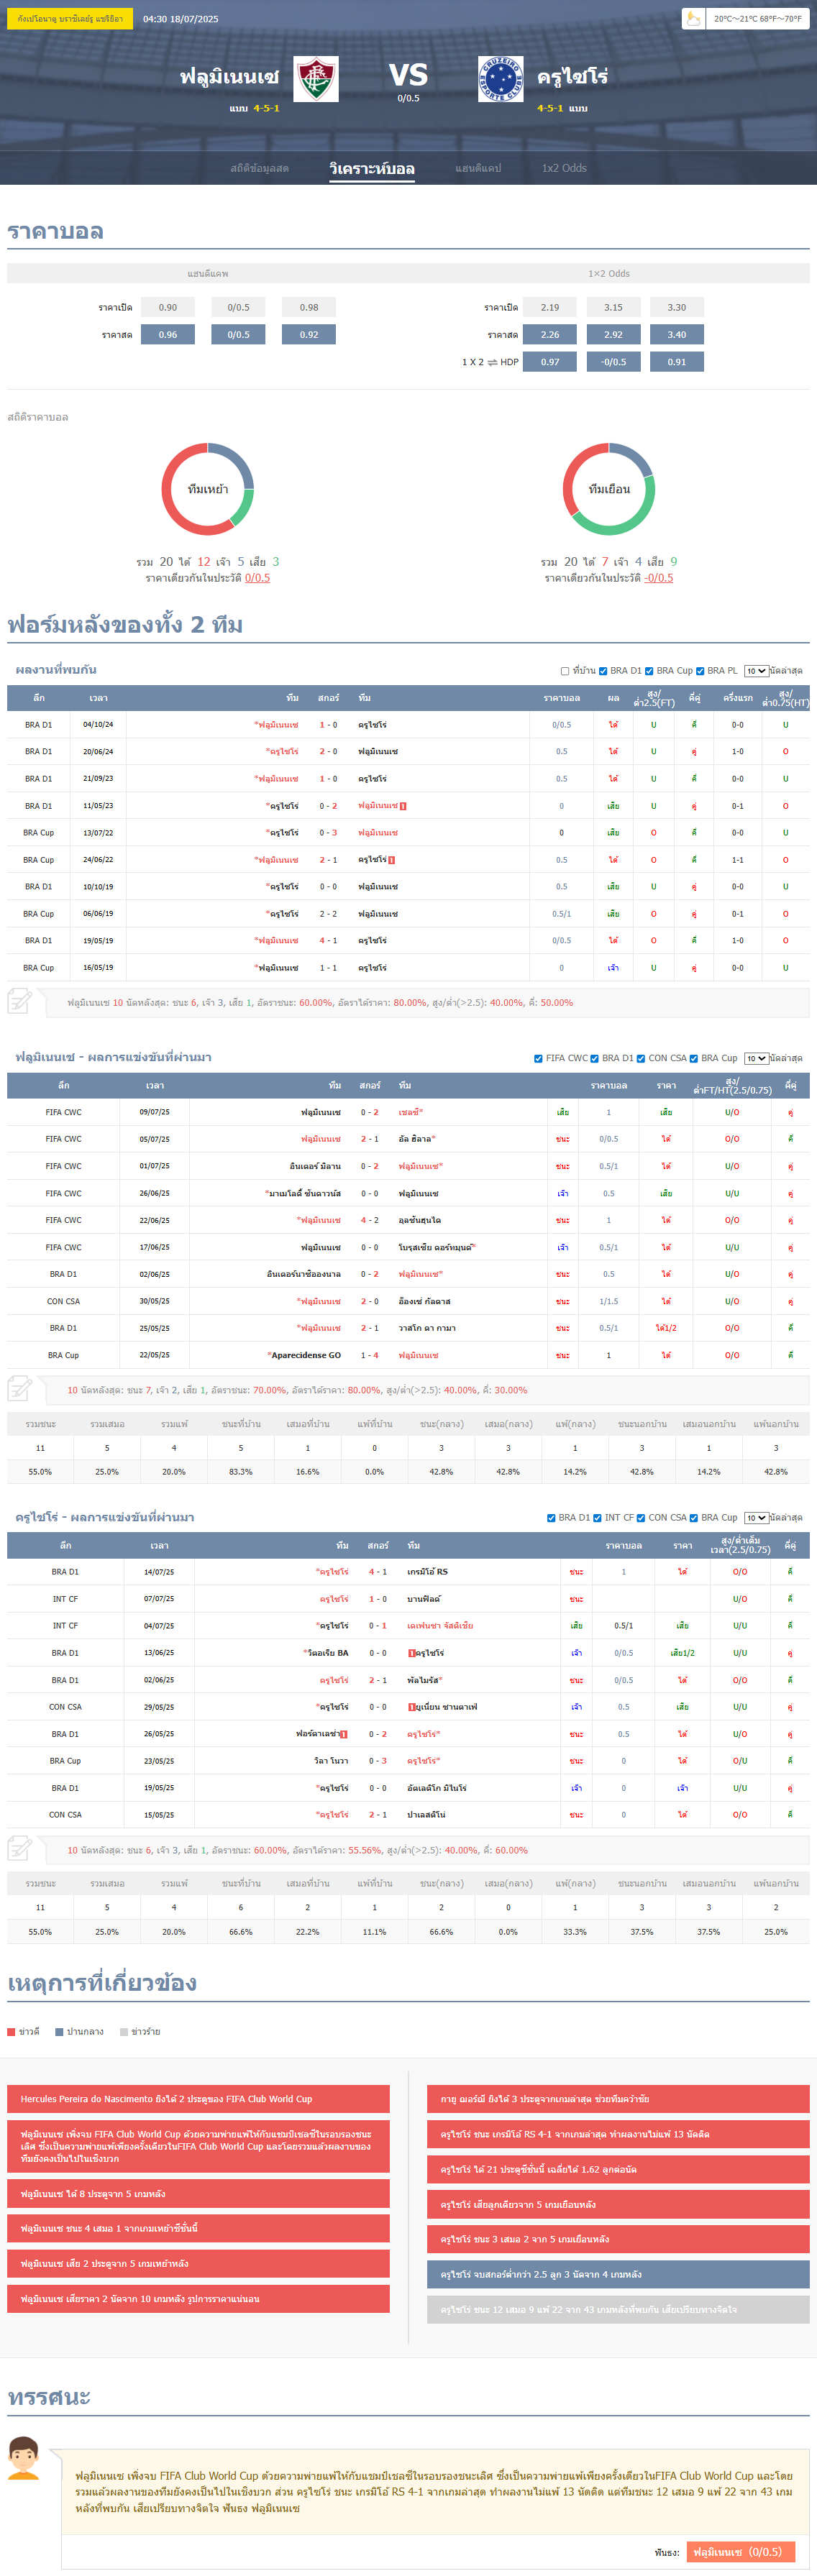Viewport: 817px width, 2576px height.
Task: Click score 0 - 2 in Fluminense 09/07/25 row
Action: coord(370,1112)
